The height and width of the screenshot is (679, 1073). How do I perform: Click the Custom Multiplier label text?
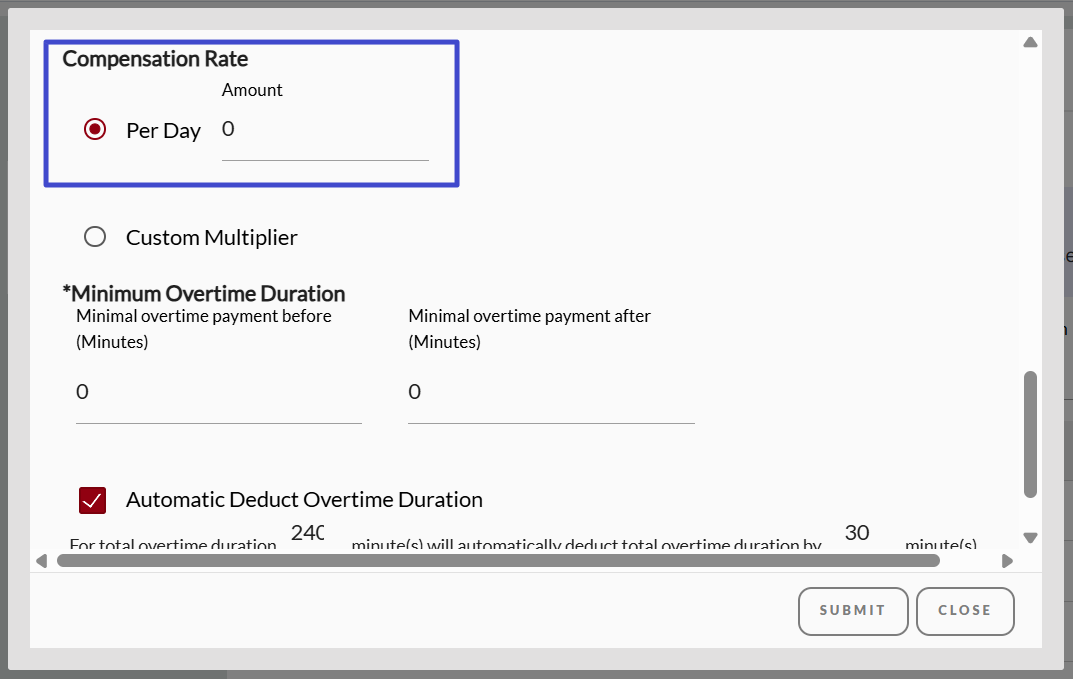tap(212, 238)
